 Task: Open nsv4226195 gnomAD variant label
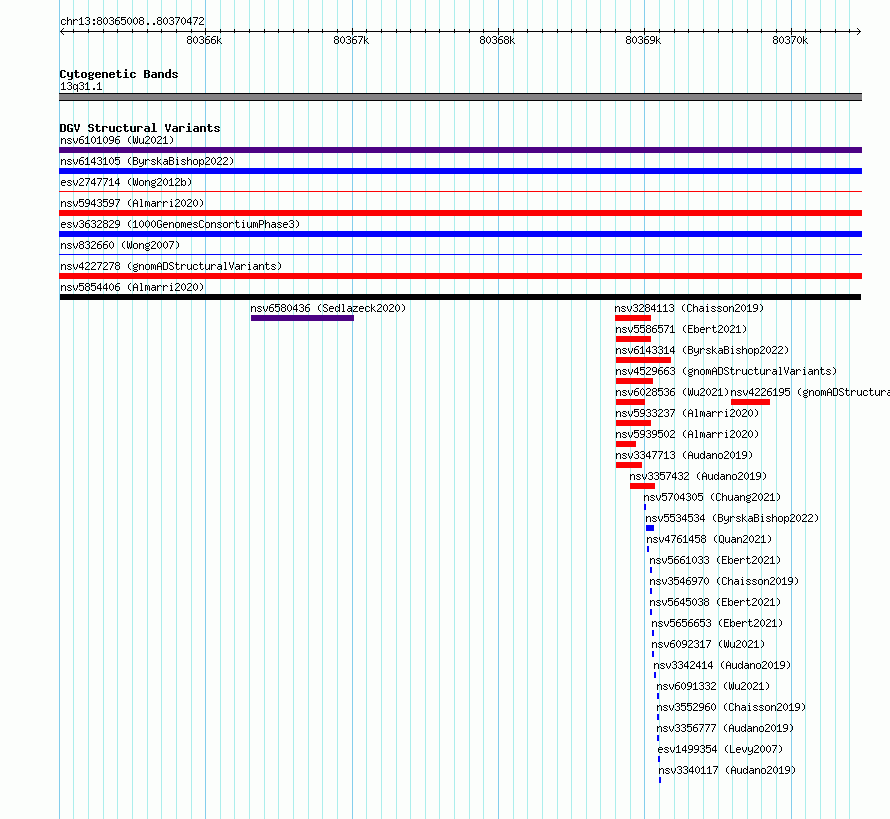810,392
